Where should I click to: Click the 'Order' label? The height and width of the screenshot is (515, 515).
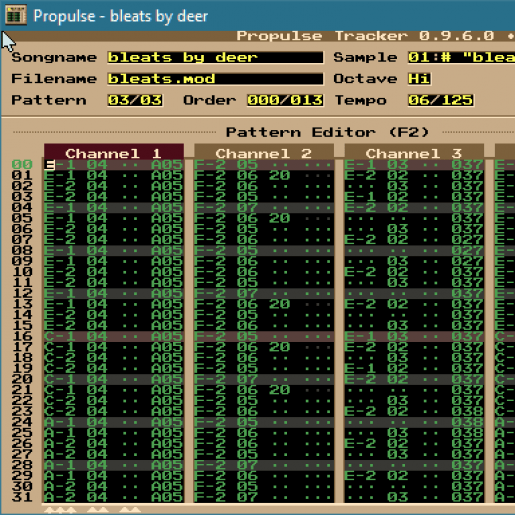209,100
